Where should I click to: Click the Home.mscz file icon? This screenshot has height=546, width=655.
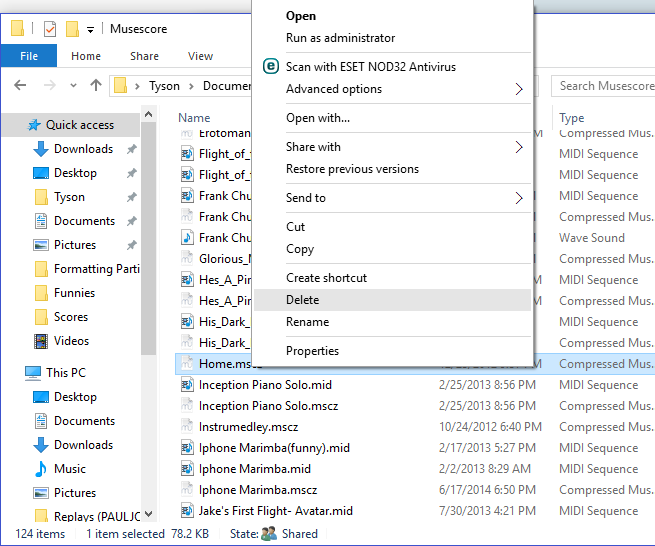tap(187, 363)
